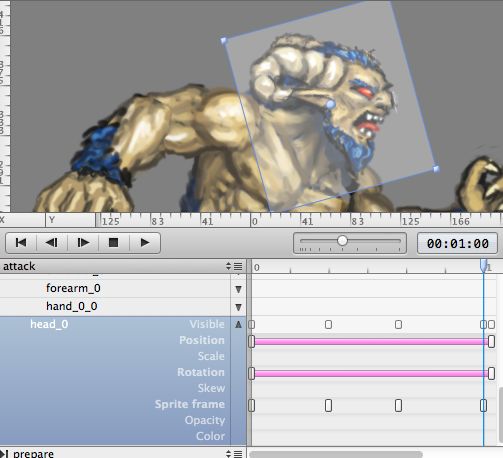The width and height of the screenshot is (503, 458).
Task: Click the Opacity property label
Action: [205, 420]
